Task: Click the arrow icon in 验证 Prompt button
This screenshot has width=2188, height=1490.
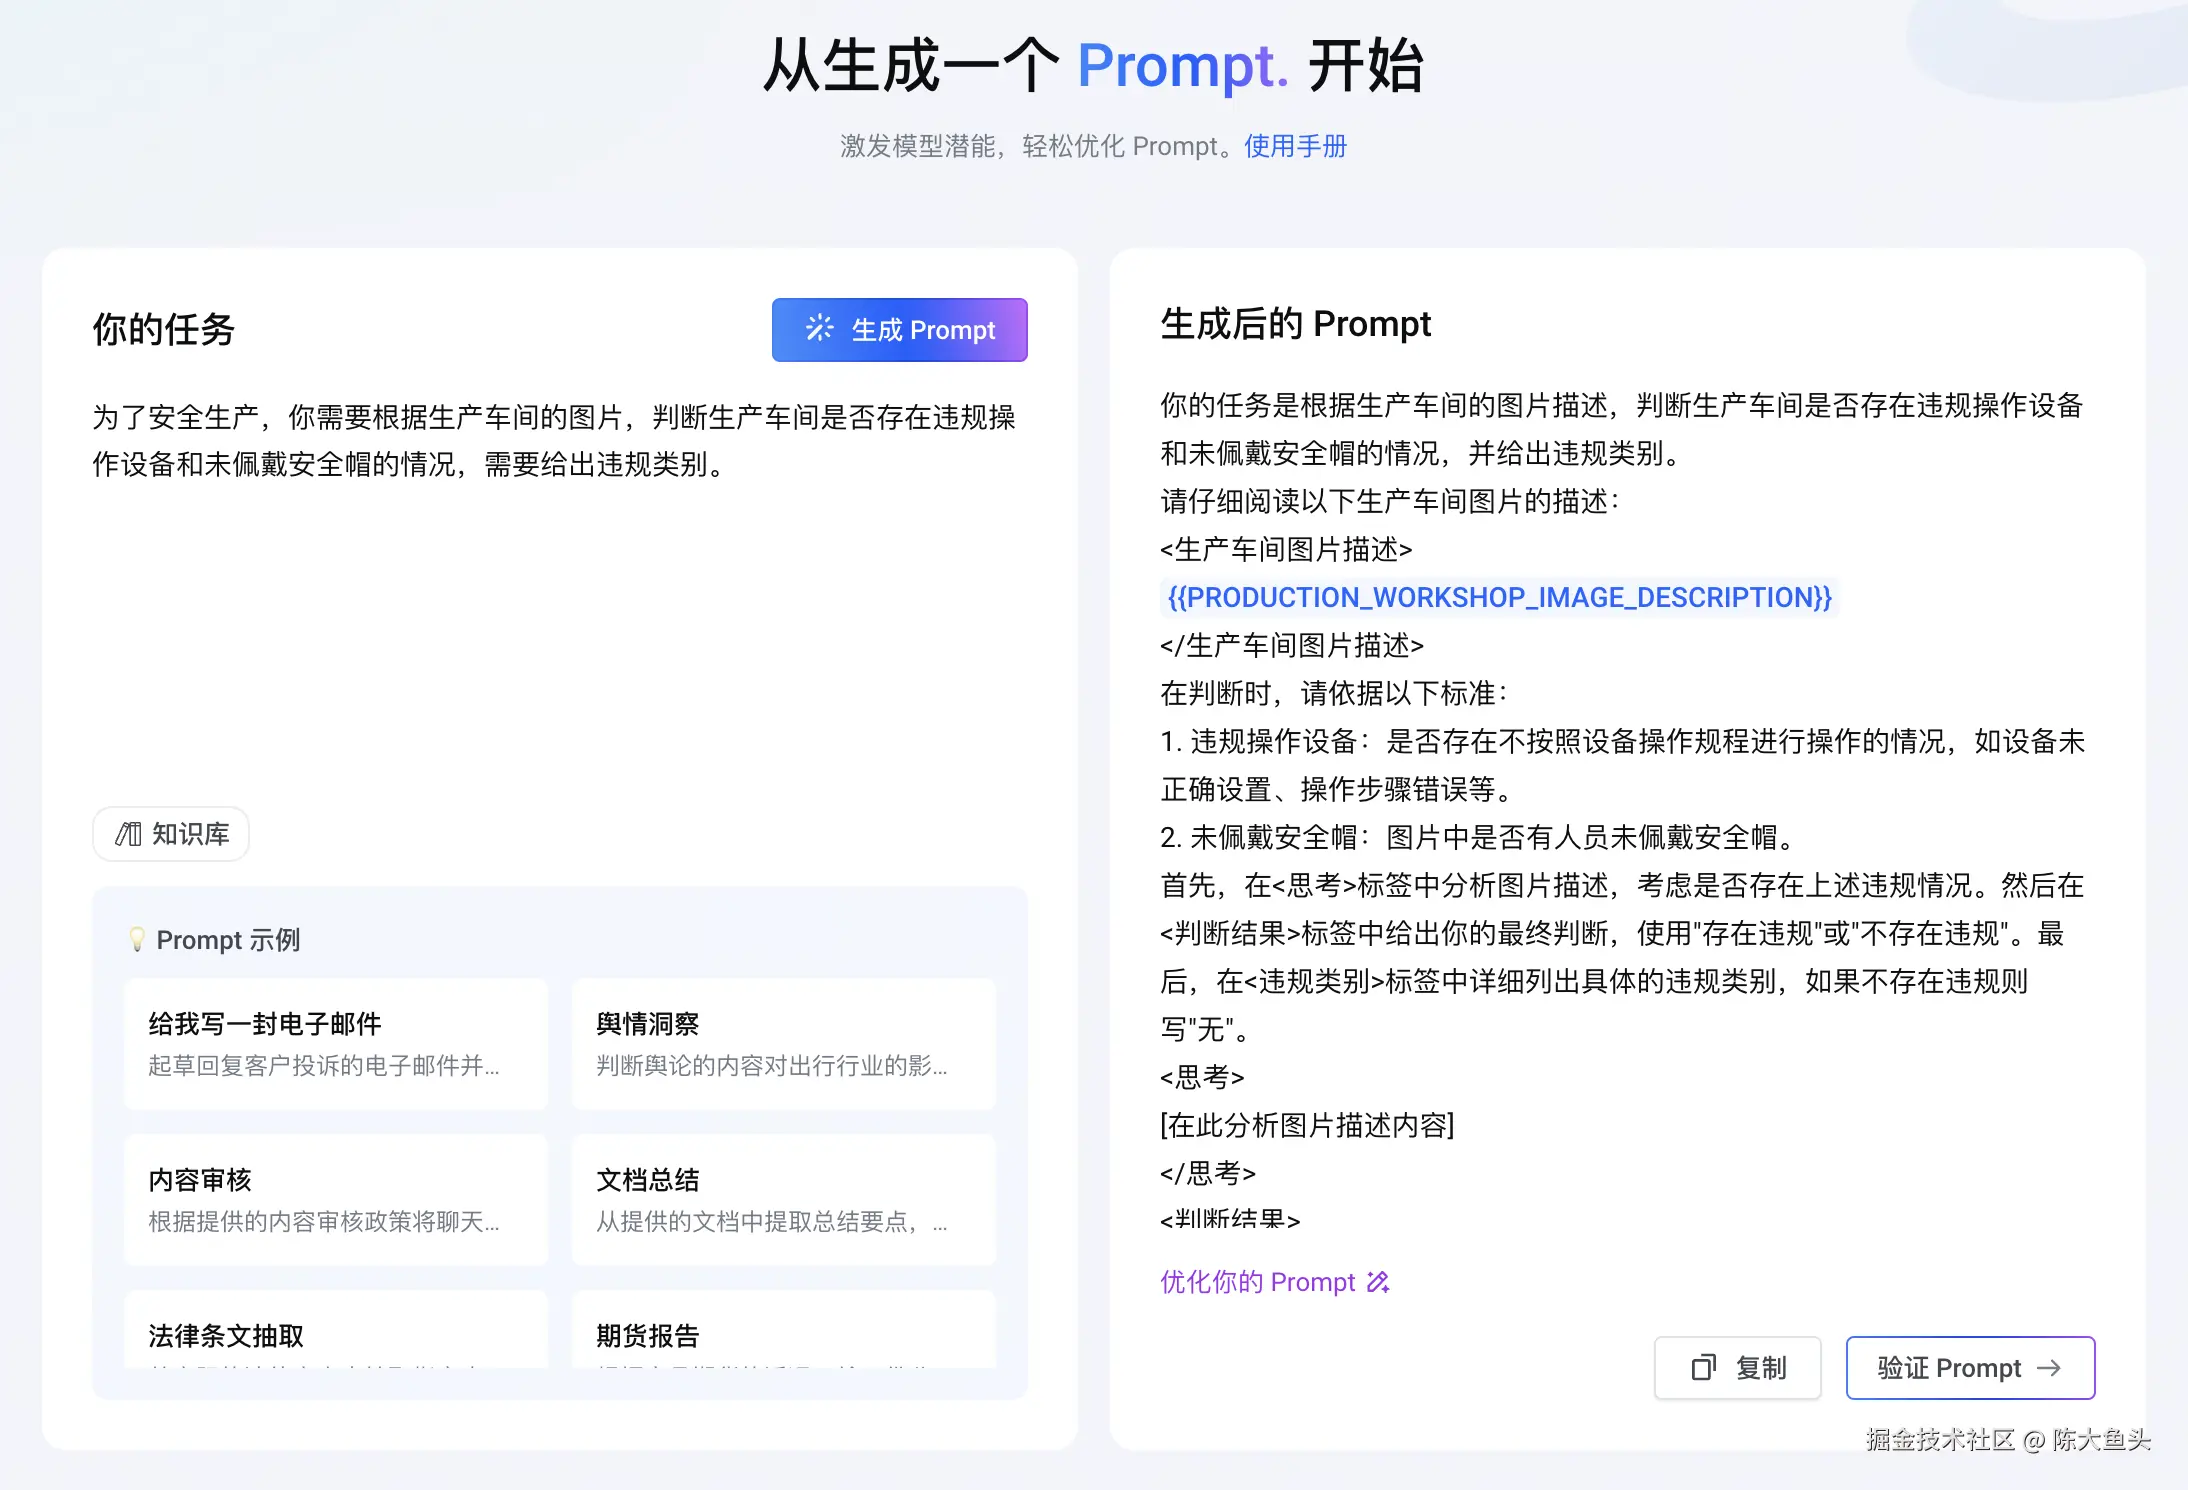Action: point(2049,1368)
